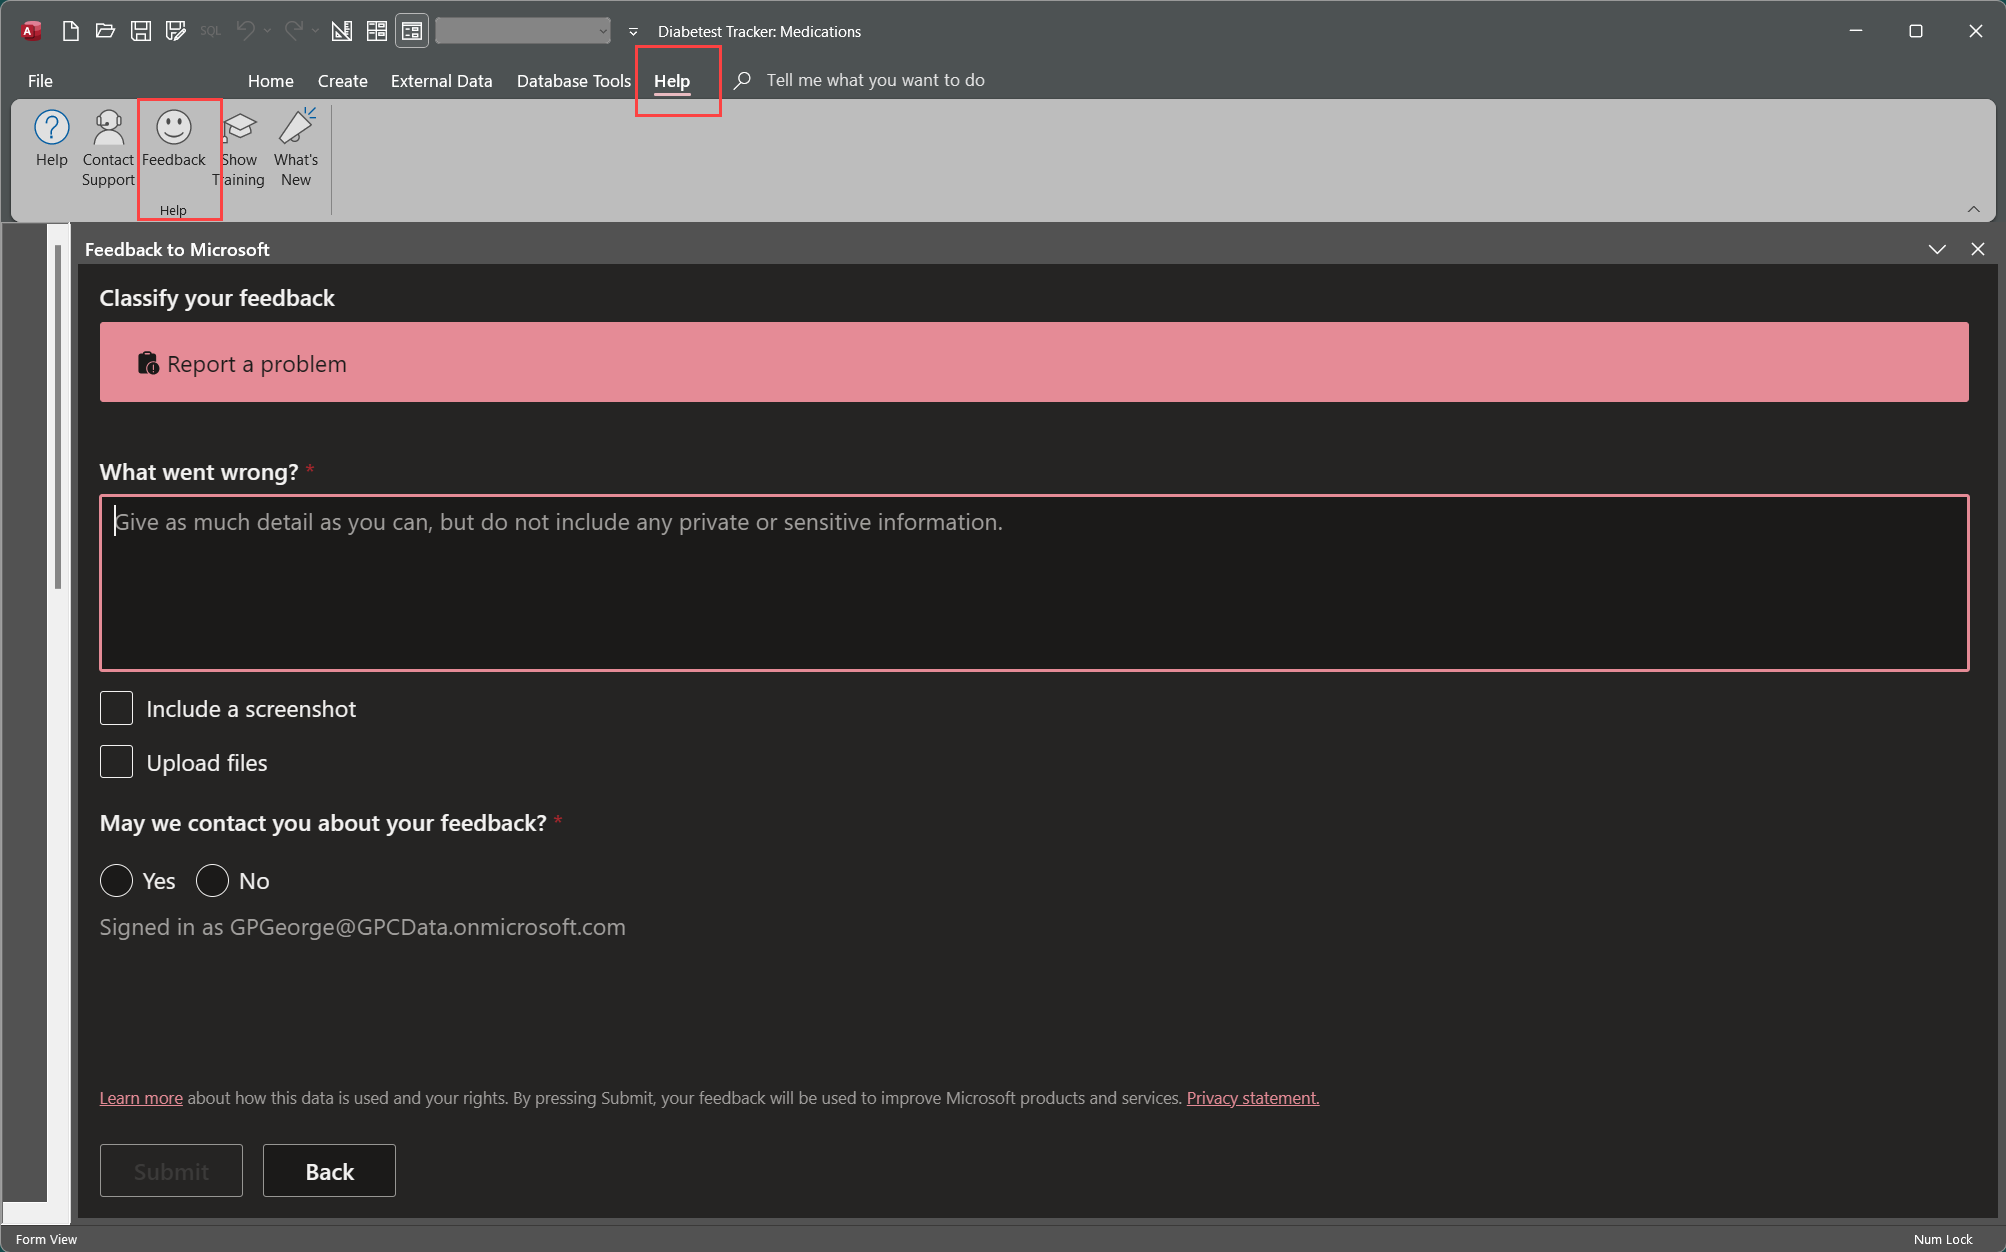Open the File menu
This screenshot has width=2006, height=1252.
click(x=40, y=81)
